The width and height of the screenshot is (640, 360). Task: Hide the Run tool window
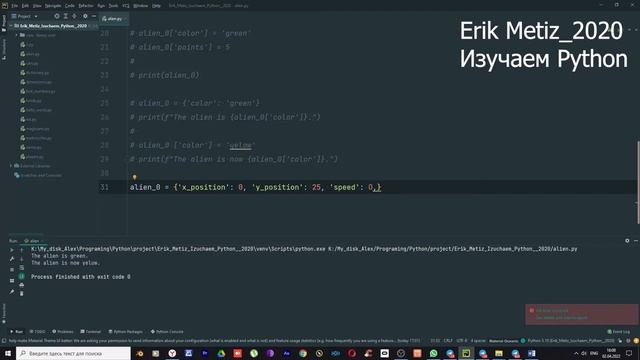coord(636,241)
